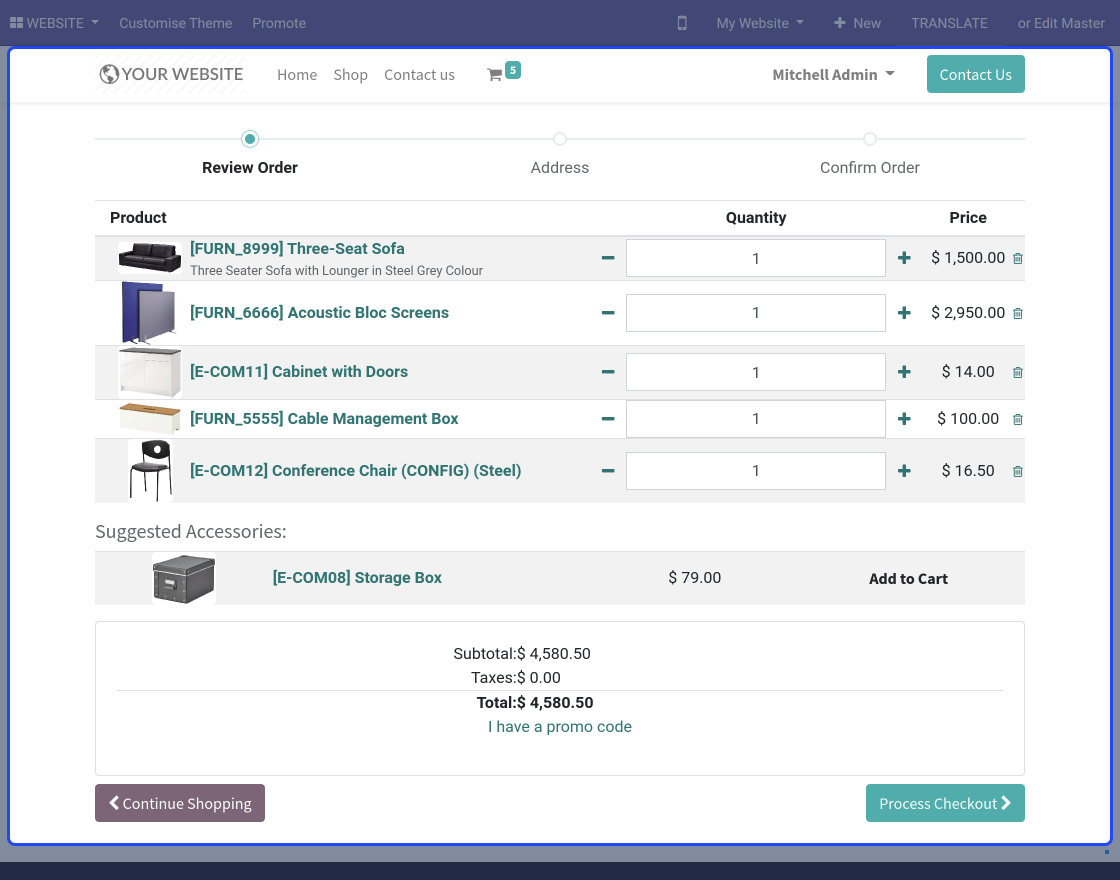Click Three-Seat Sofa quantity field
Image resolution: width=1120 pixels, height=880 pixels.
(x=756, y=258)
